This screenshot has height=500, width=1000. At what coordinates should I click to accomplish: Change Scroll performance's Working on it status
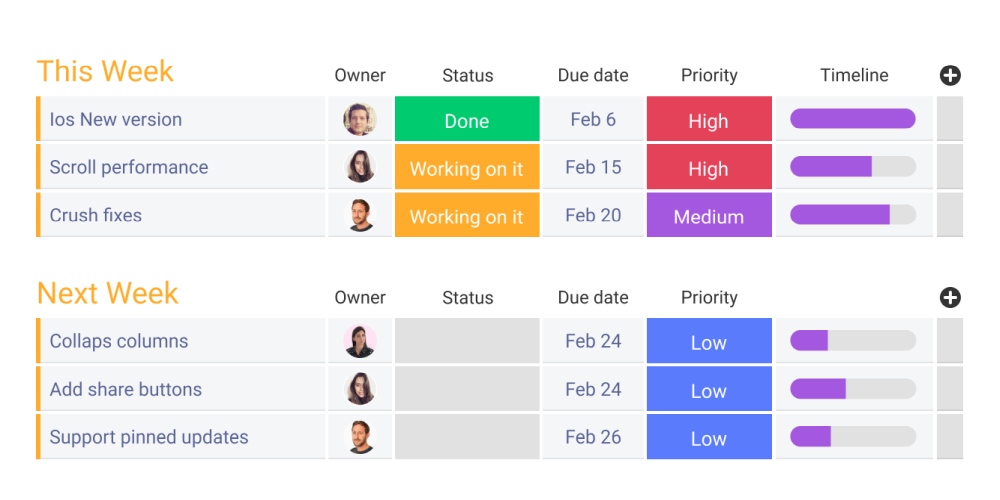click(467, 168)
